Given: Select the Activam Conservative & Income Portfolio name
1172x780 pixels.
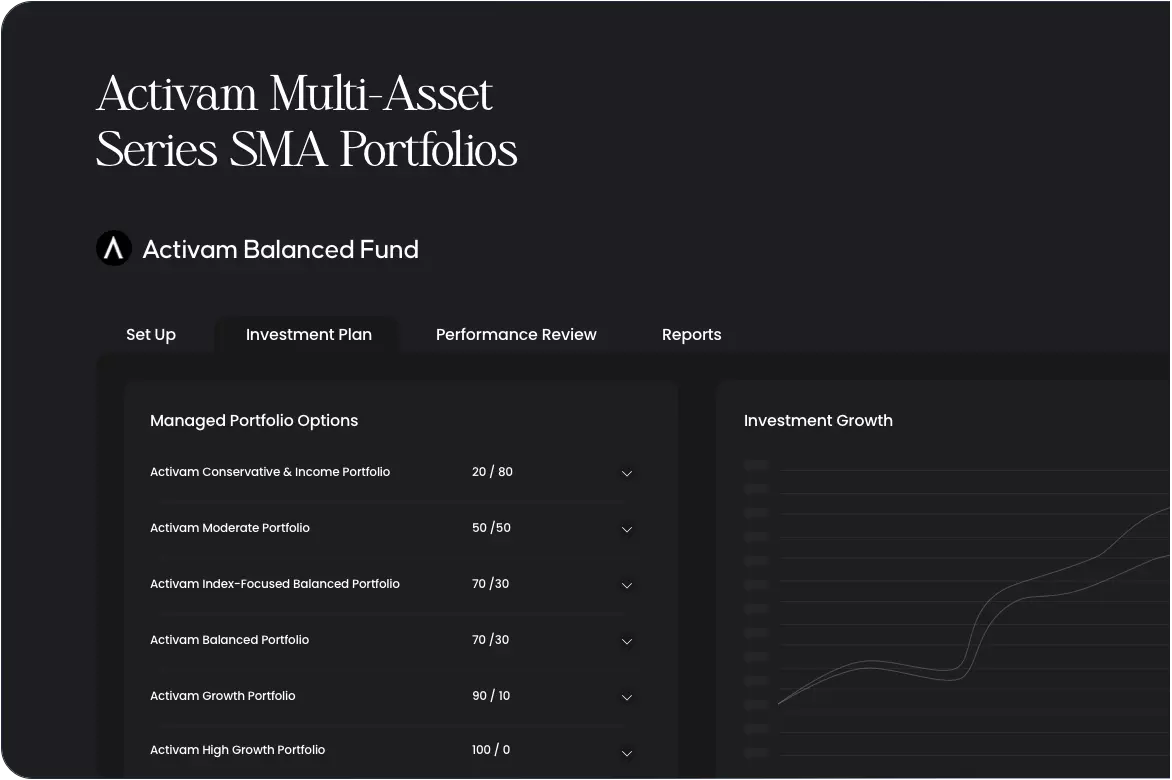Looking at the screenshot, I should tap(270, 471).
